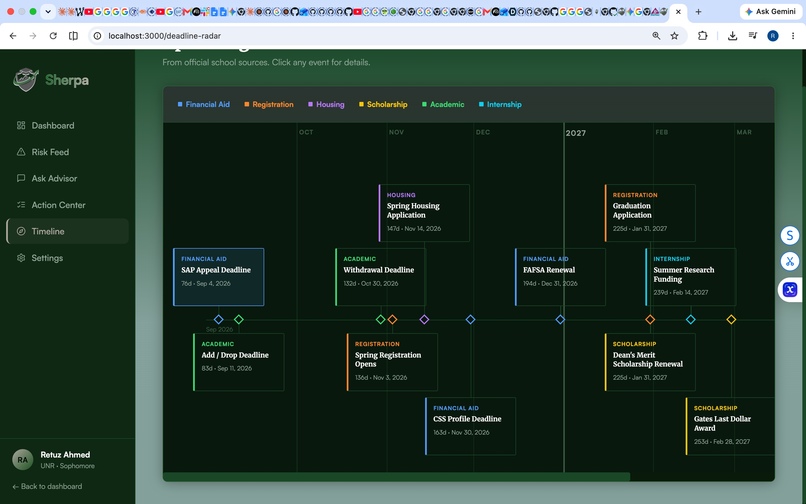Toggle the Internship legend filter
Image resolution: width=806 pixels, height=504 pixels.
500,104
